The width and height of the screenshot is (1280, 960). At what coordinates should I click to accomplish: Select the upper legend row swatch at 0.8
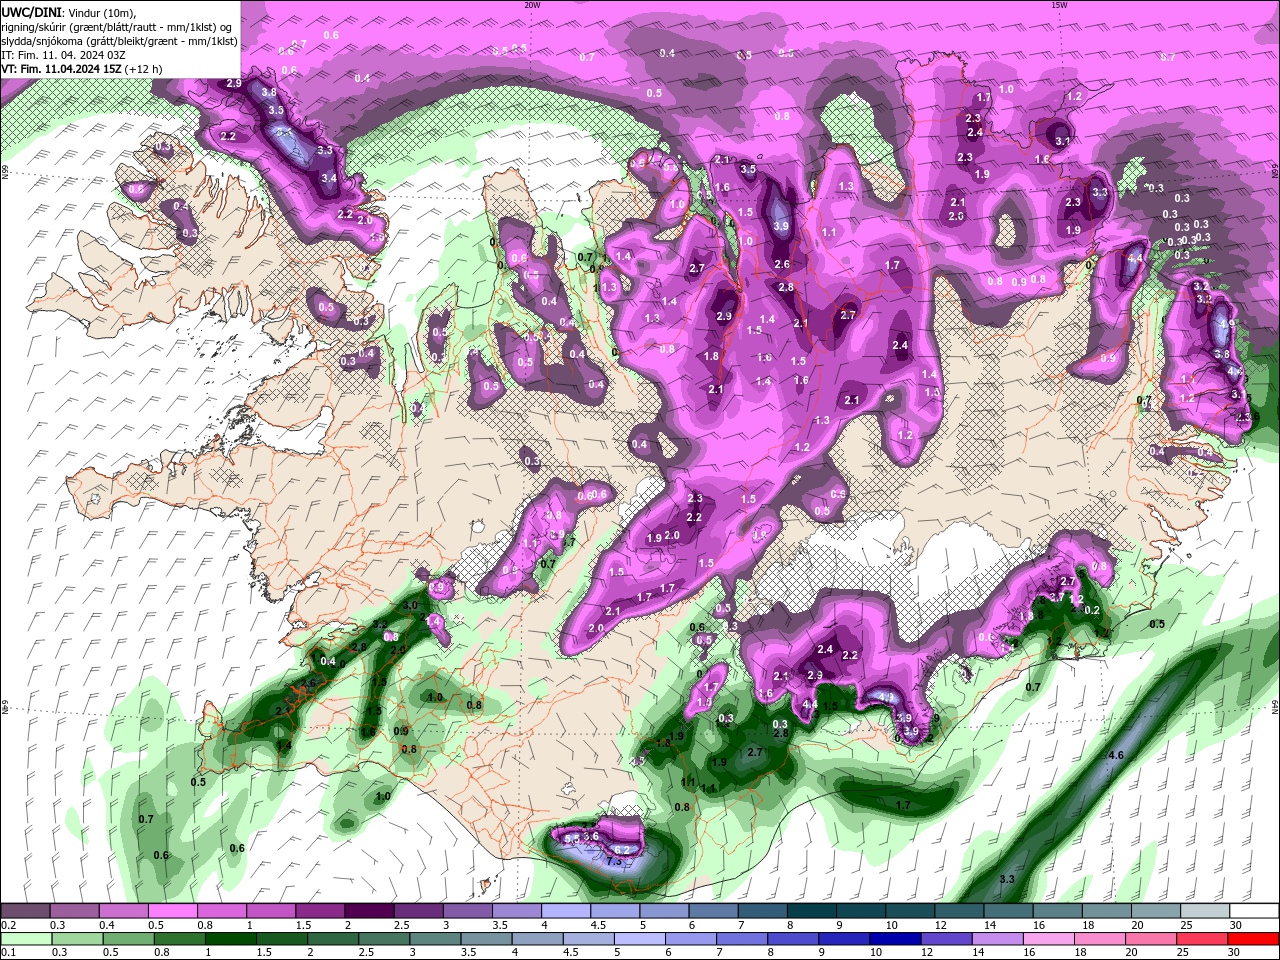221,911
